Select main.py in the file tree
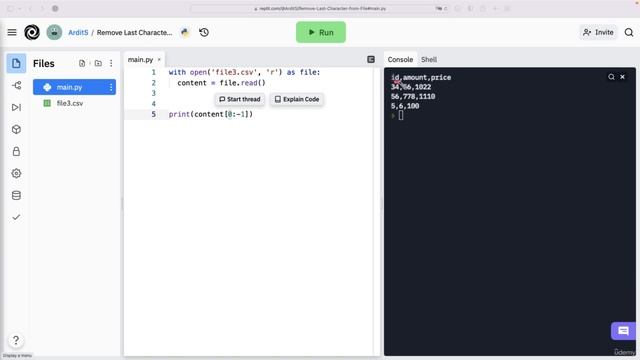Image resolution: width=640 pixels, height=360 pixels. click(74, 87)
